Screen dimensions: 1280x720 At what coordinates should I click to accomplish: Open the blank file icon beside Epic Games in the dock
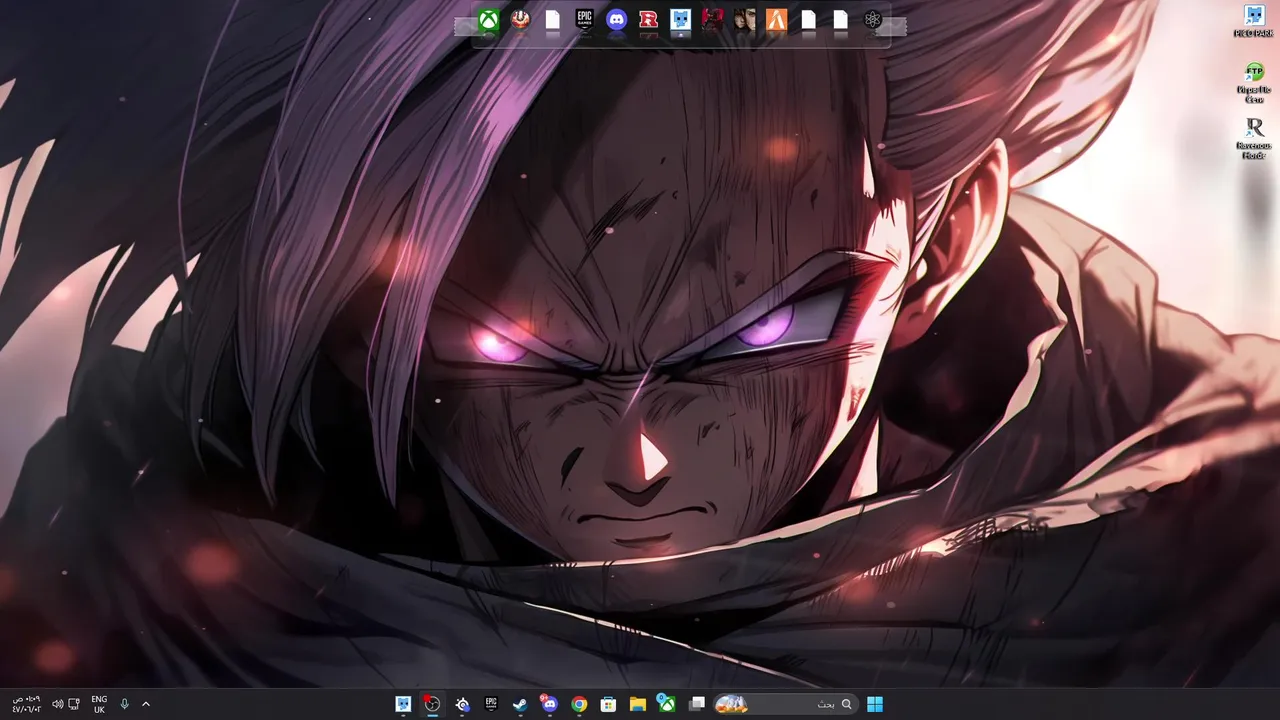pos(552,19)
